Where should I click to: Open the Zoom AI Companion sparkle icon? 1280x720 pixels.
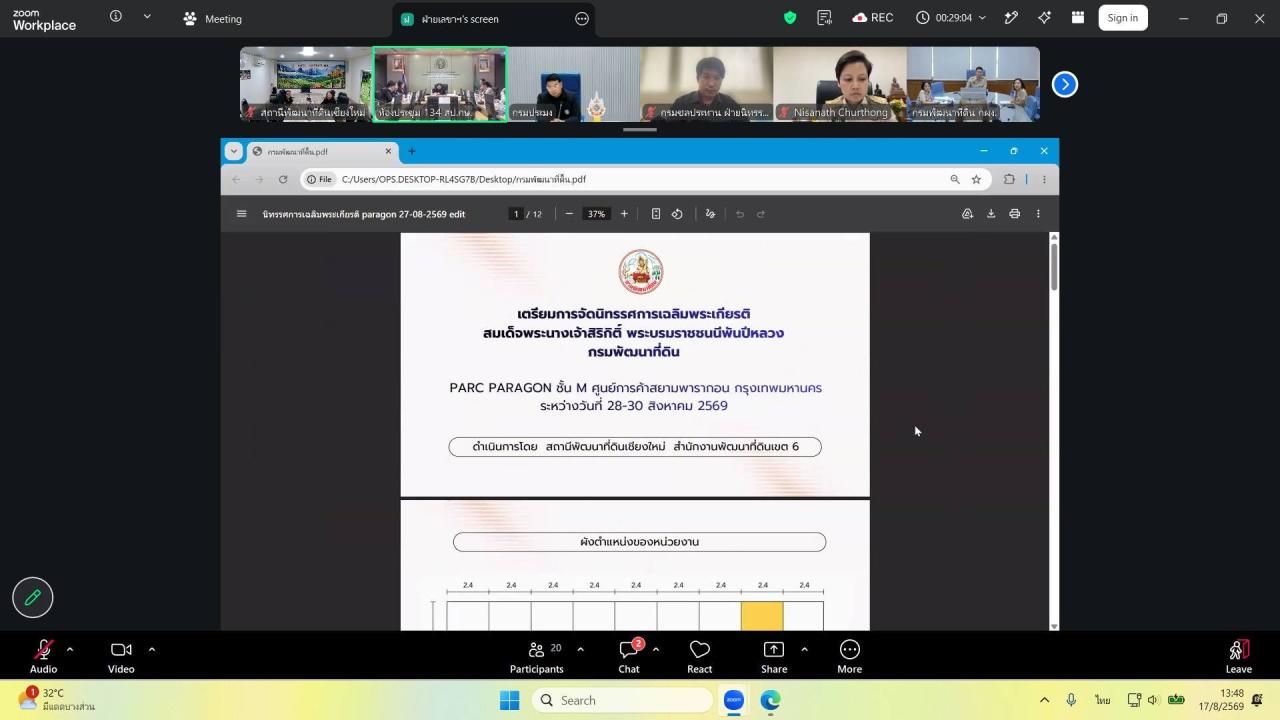click(1044, 18)
